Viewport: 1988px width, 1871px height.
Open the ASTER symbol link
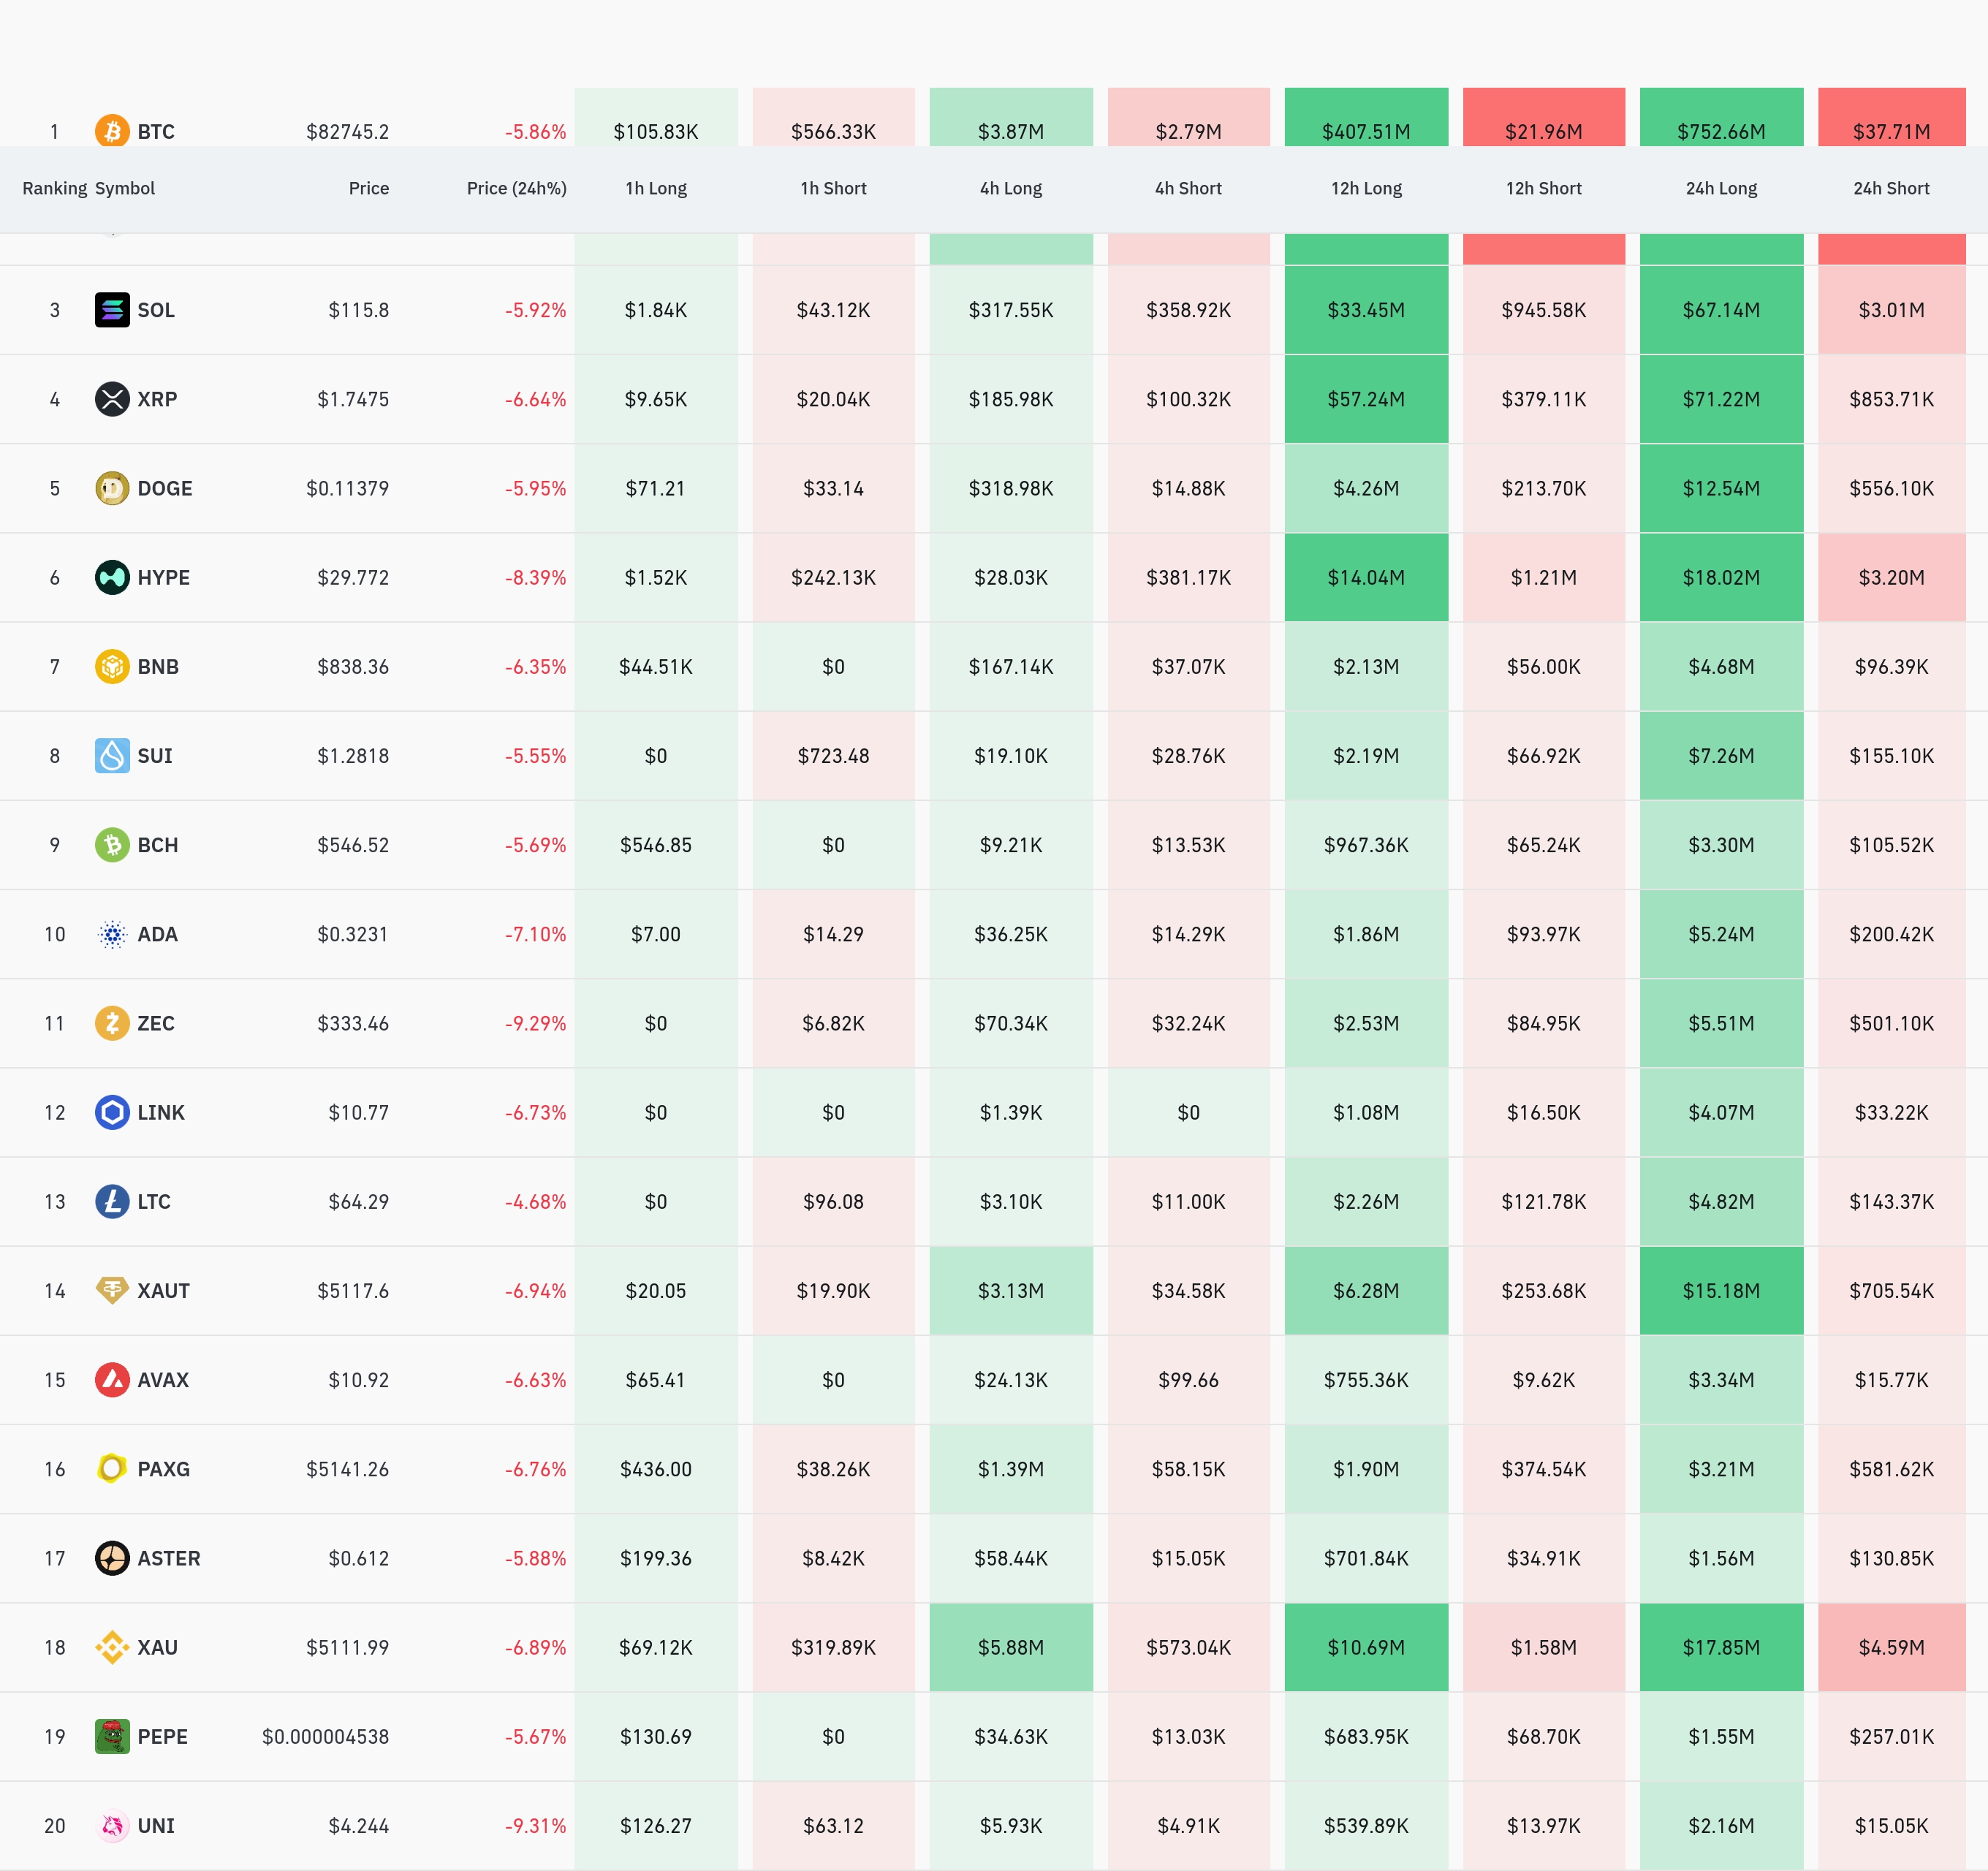pyautogui.click(x=168, y=1558)
